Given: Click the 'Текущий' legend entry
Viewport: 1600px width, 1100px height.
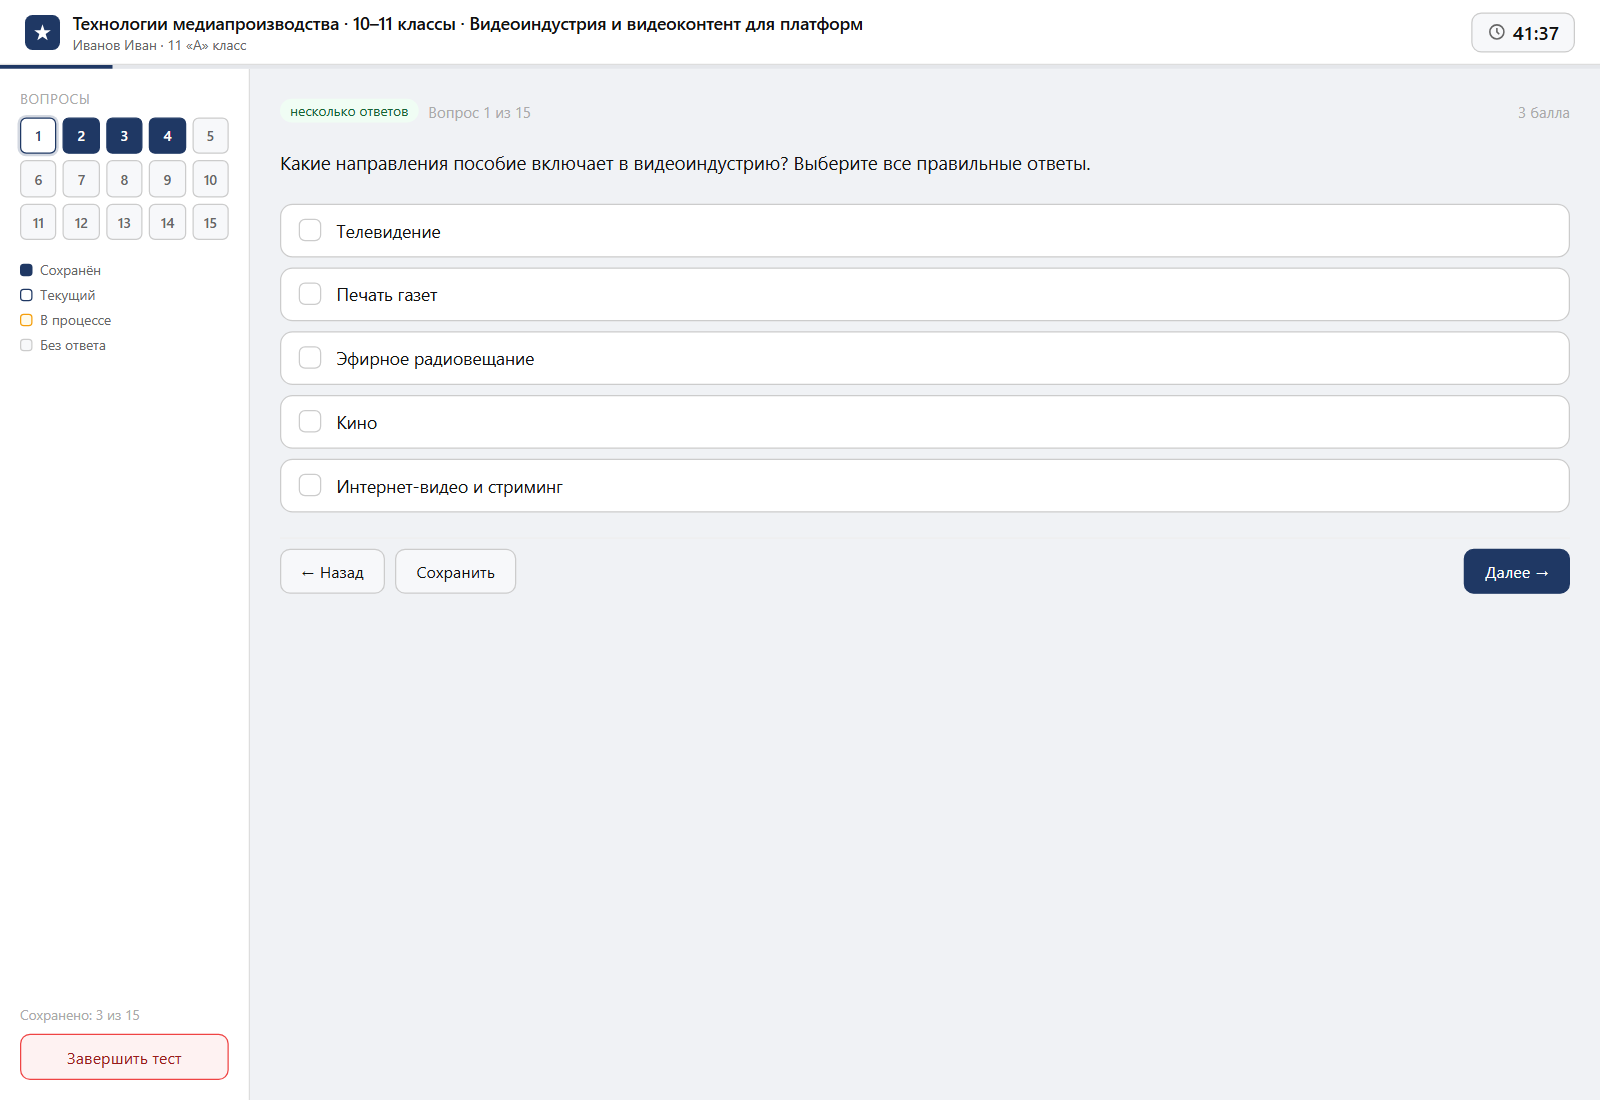Looking at the screenshot, I should point(58,295).
